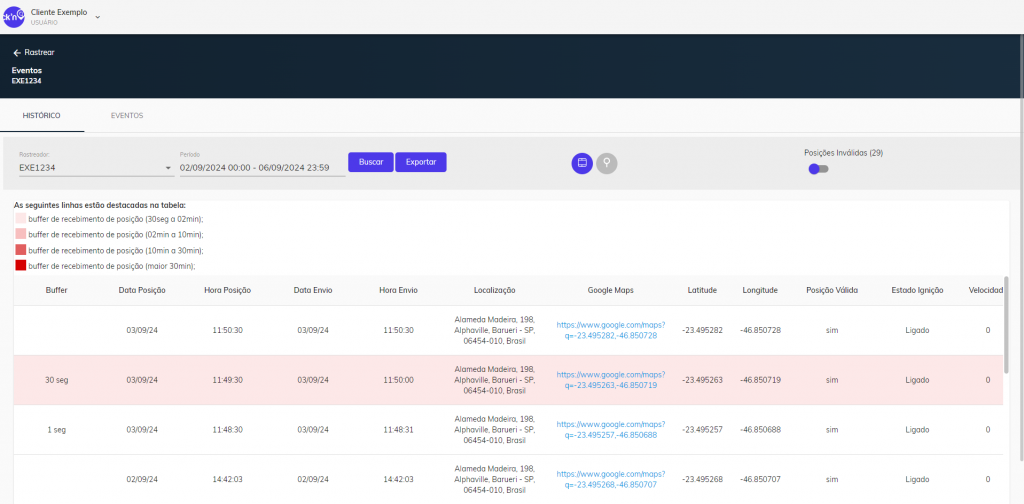Click hora posição cell 11:49:30
Image resolution: width=1024 pixels, height=504 pixels.
227,380
